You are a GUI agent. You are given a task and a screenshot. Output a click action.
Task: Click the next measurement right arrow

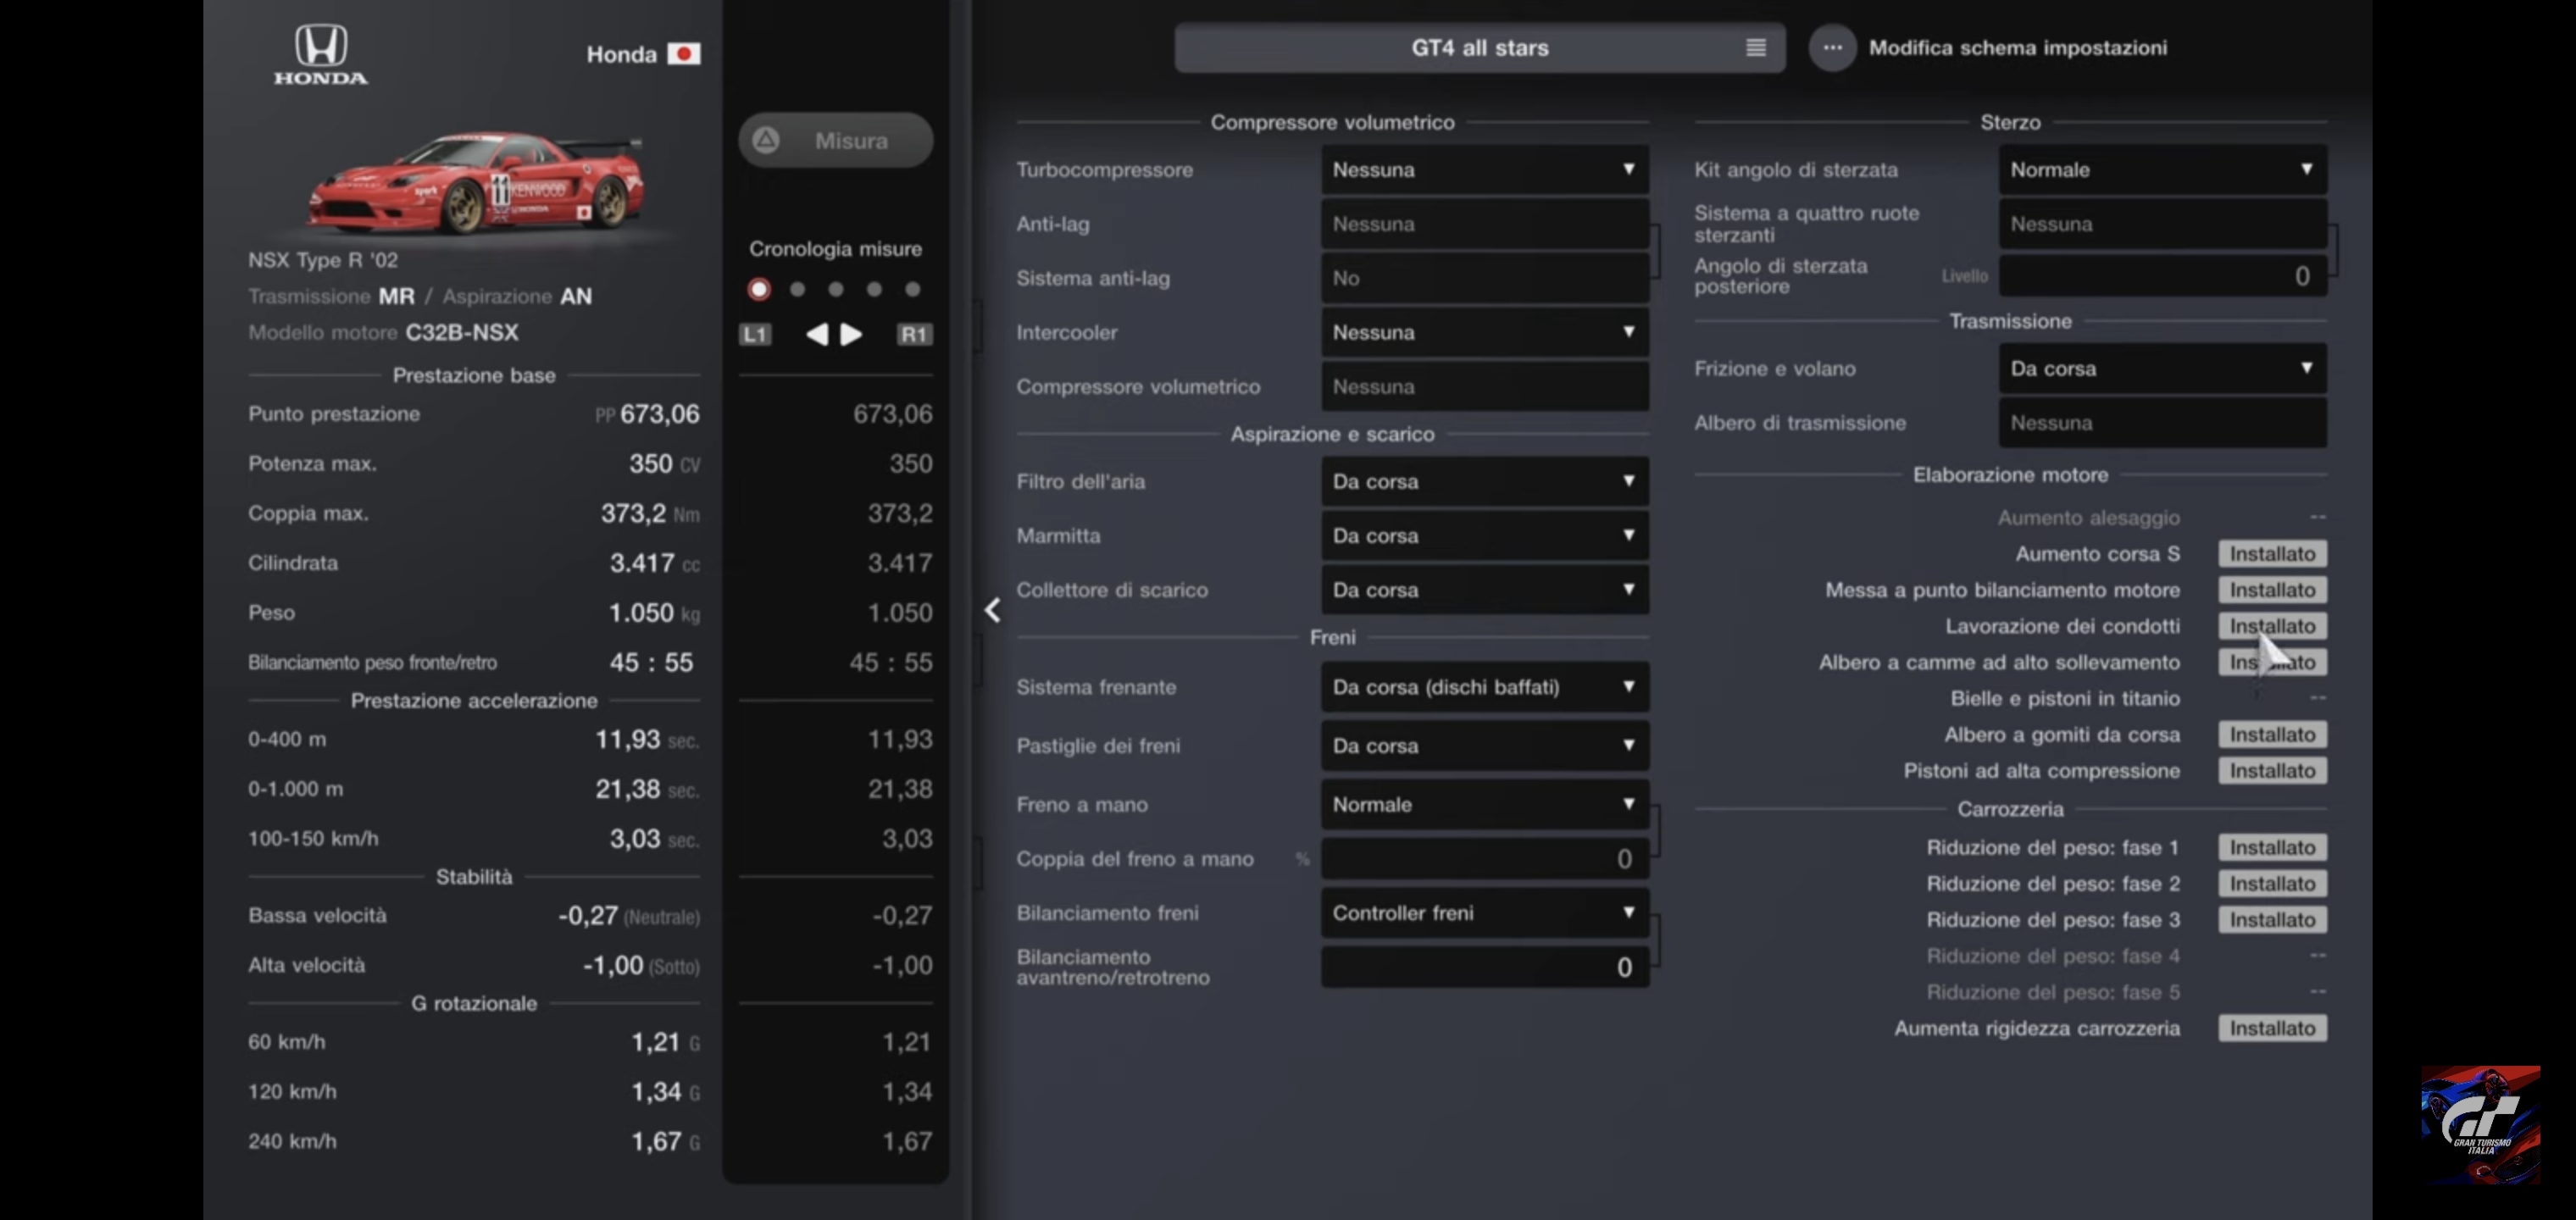tap(851, 334)
